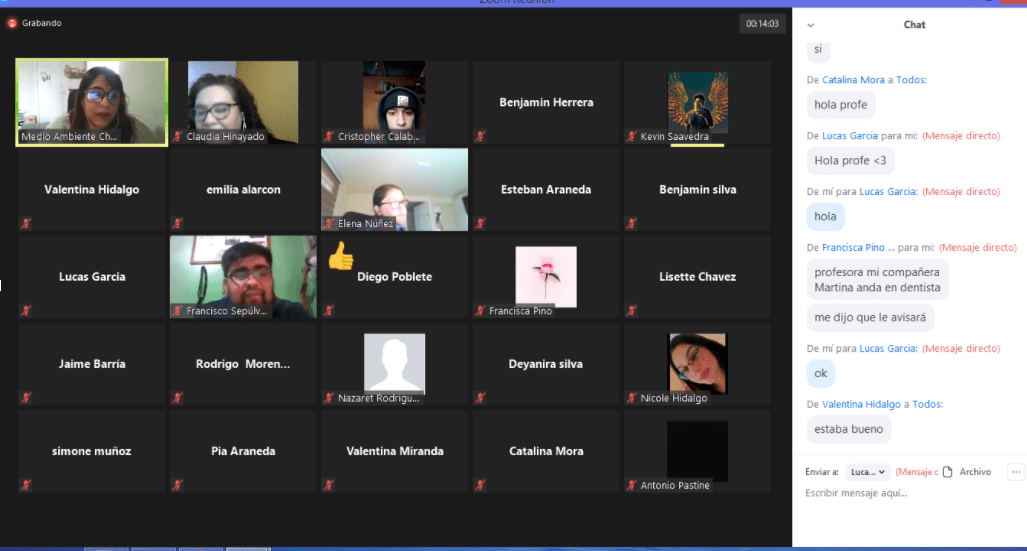Click sender name Catalina Mora in chat
1027x551 pixels.
pyautogui.click(x=853, y=80)
